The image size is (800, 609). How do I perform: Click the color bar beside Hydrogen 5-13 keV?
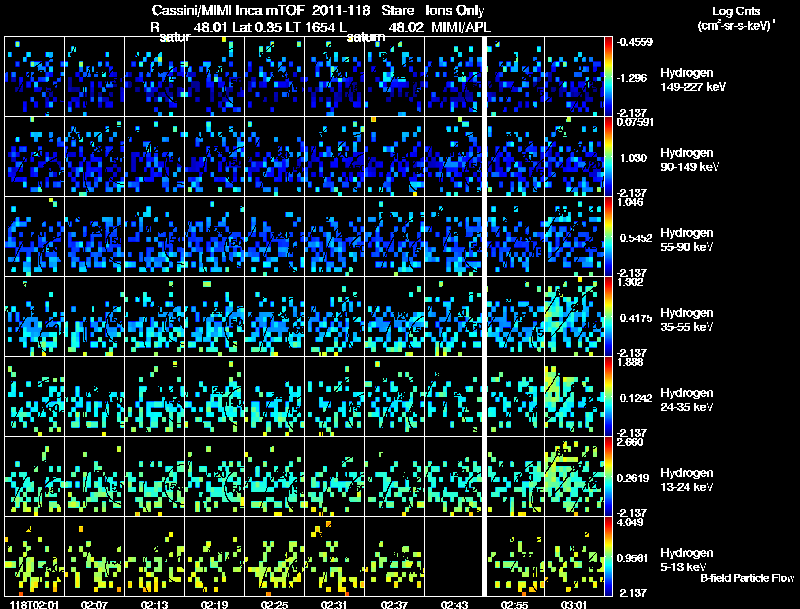click(608, 557)
